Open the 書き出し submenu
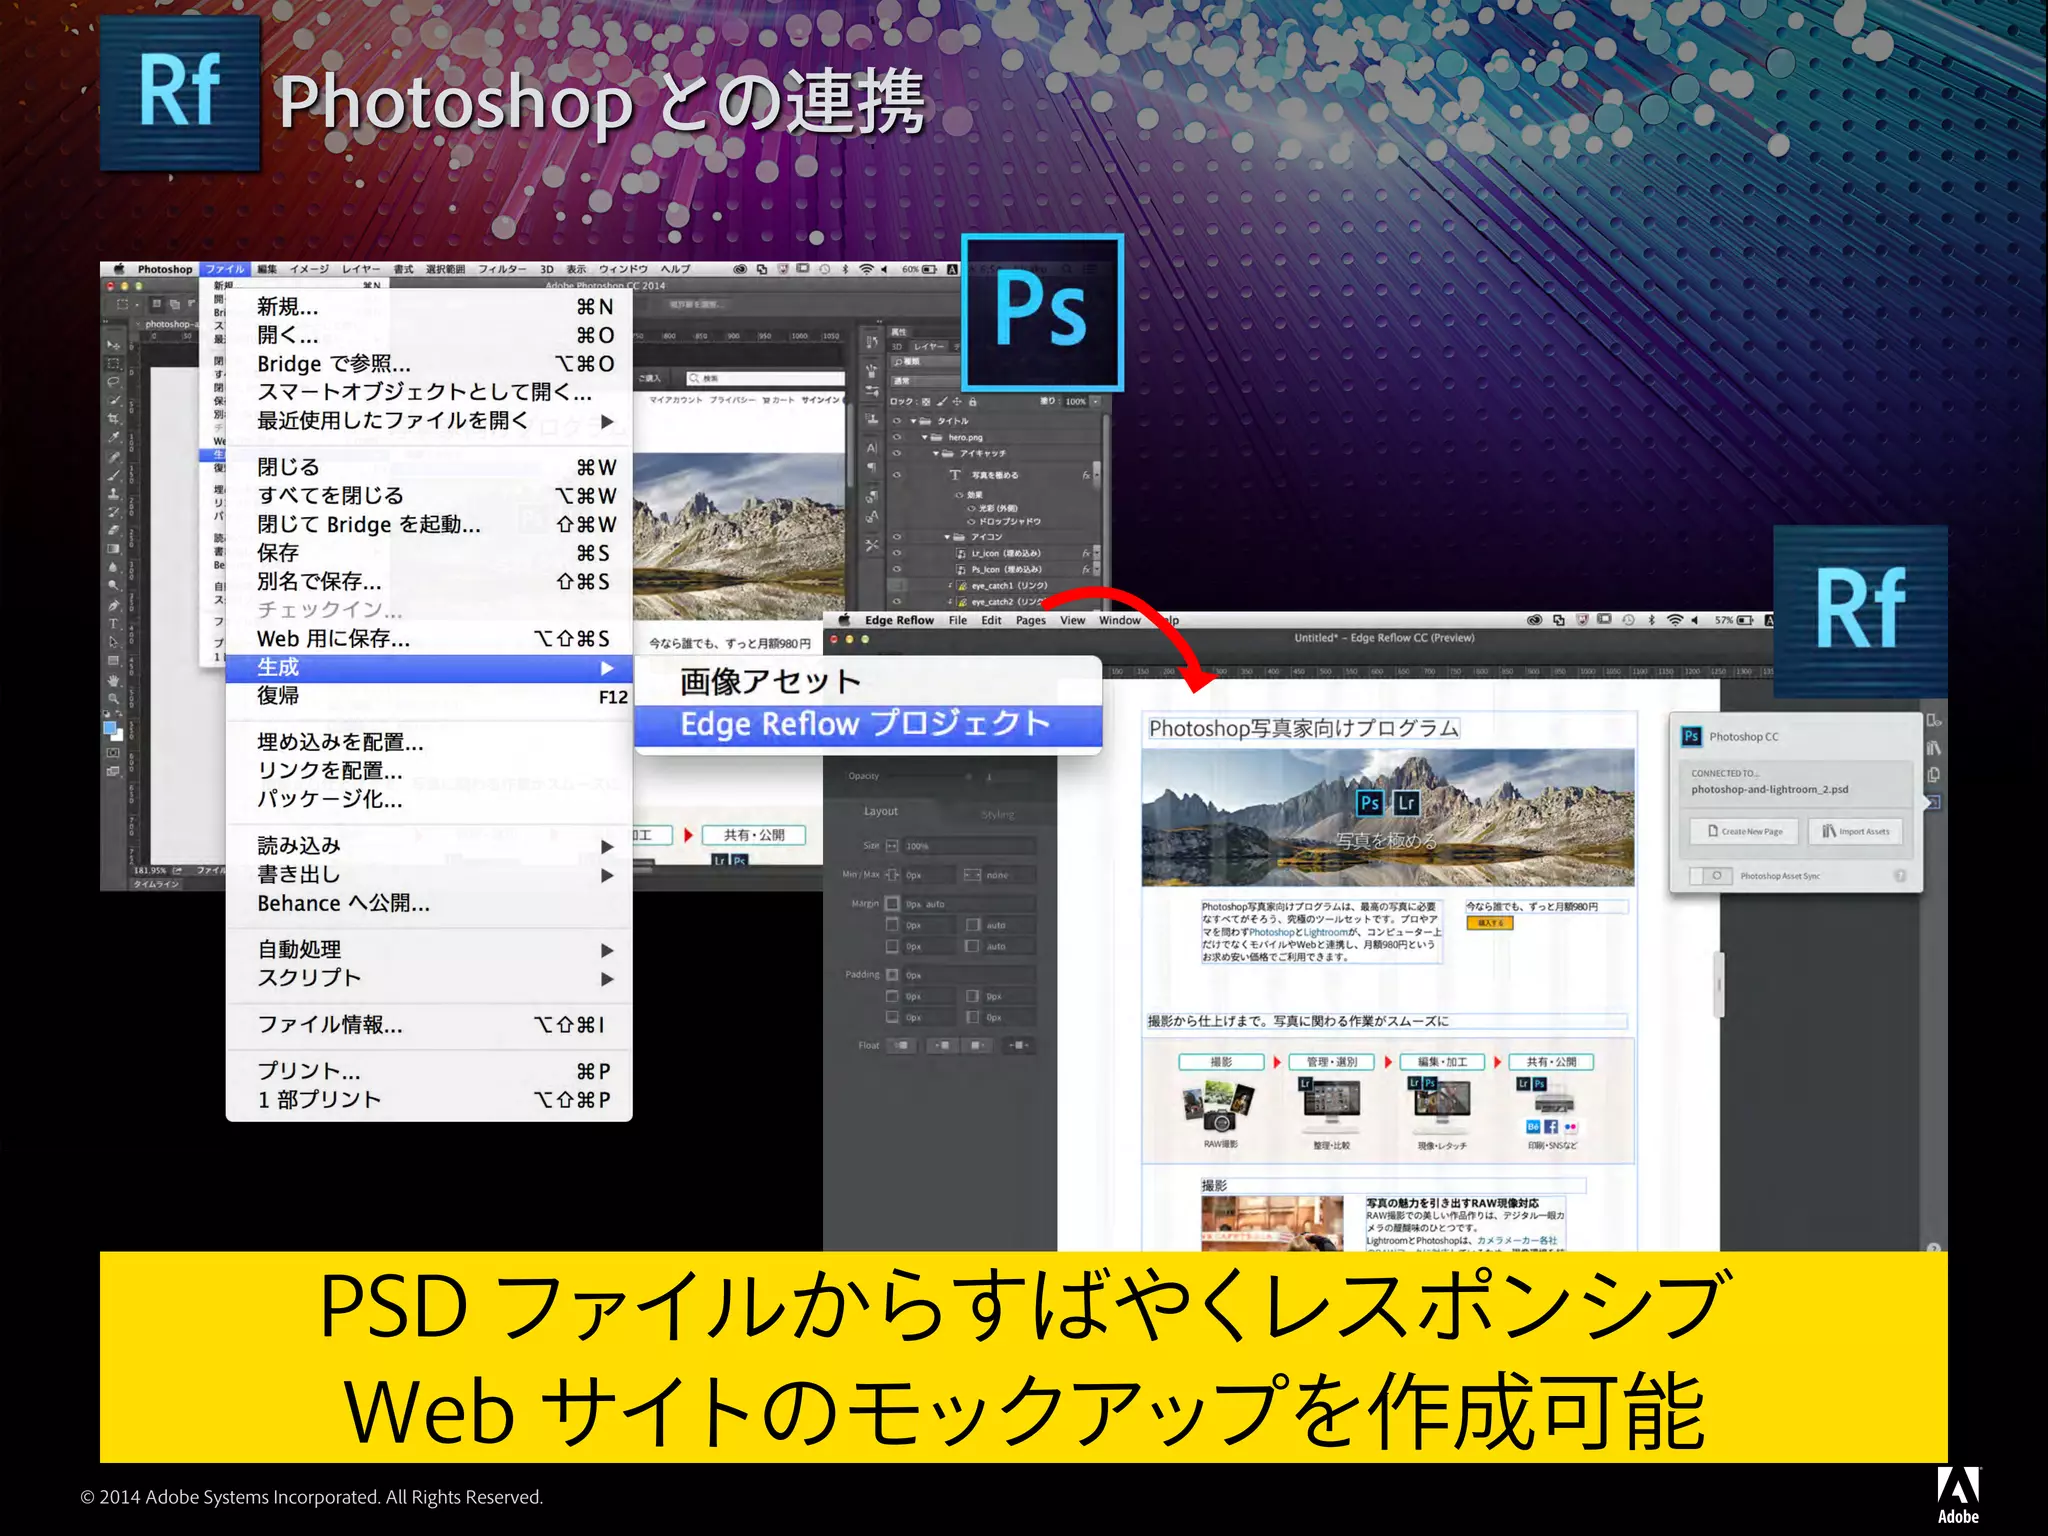Viewport: 2048px width, 1536px height. click(x=429, y=875)
